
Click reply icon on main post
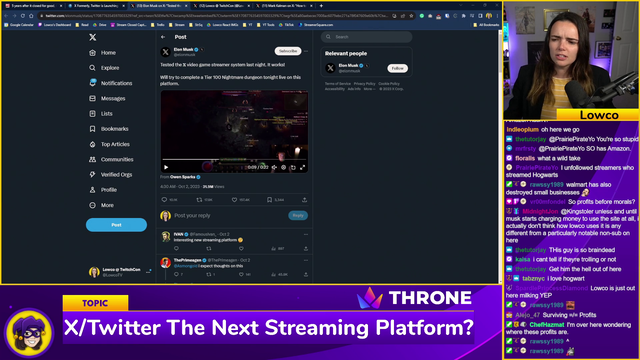pyautogui.click(x=164, y=200)
